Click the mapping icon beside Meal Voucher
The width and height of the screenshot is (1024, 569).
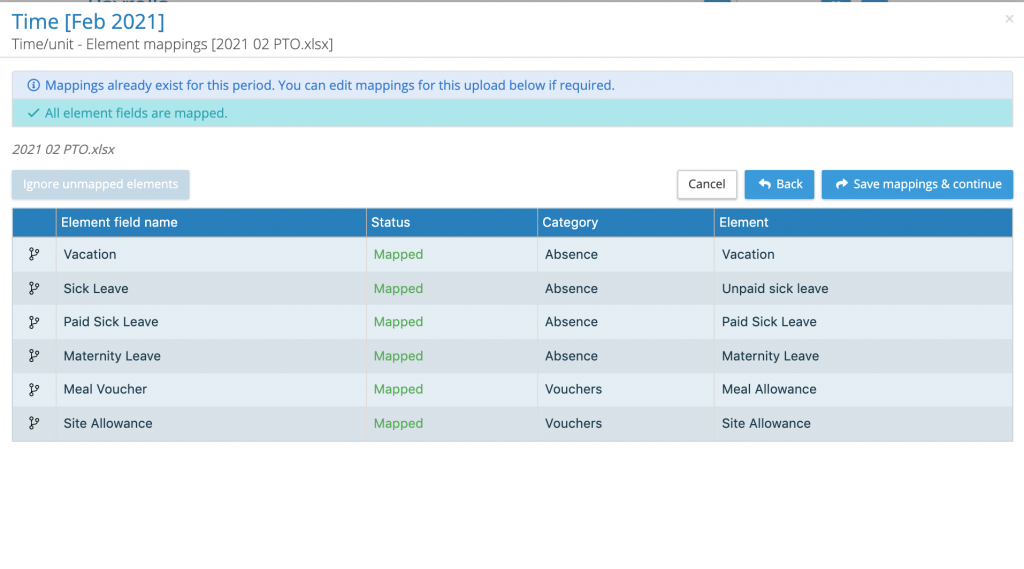34,390
